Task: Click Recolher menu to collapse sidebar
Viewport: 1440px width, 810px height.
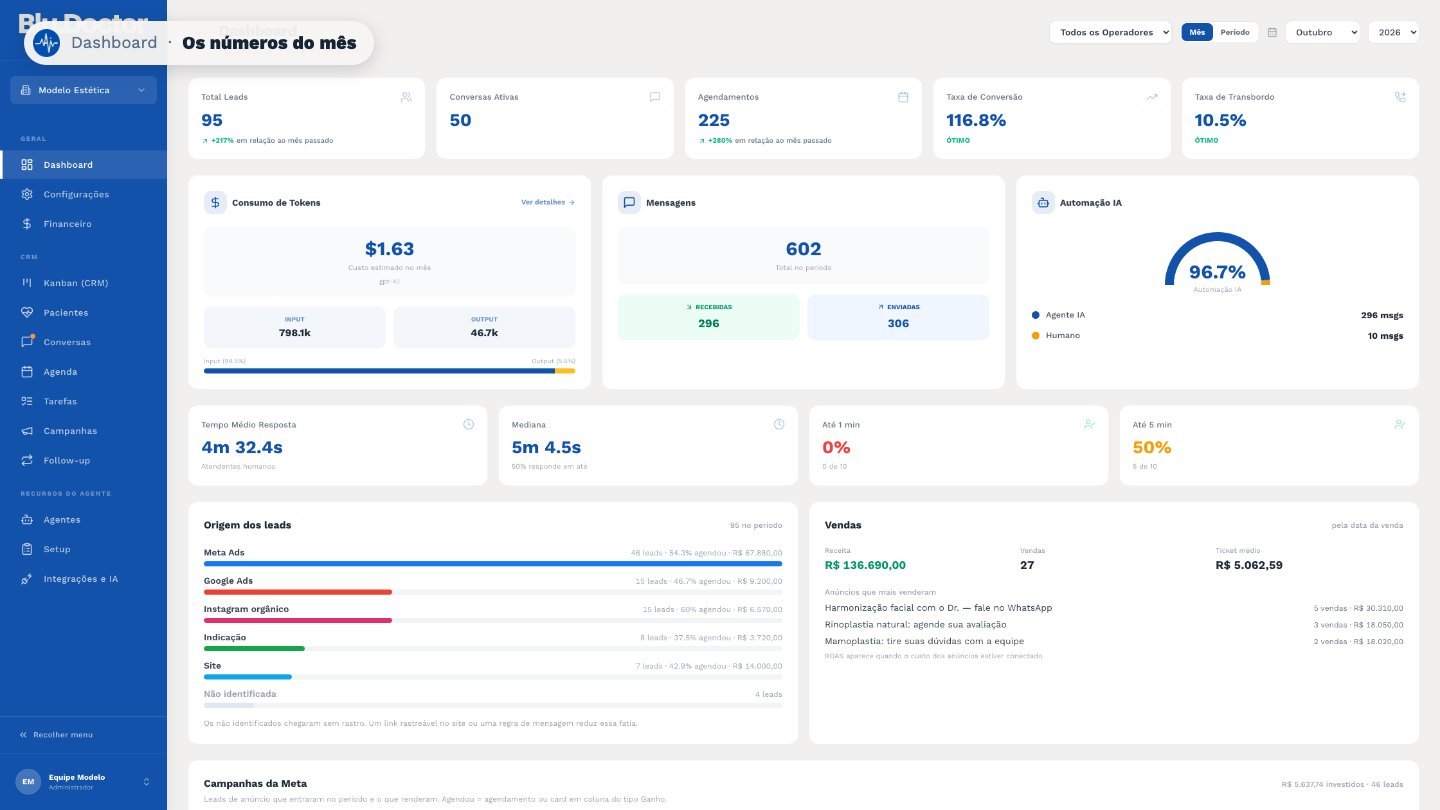Action: click(x=57, y=735)
